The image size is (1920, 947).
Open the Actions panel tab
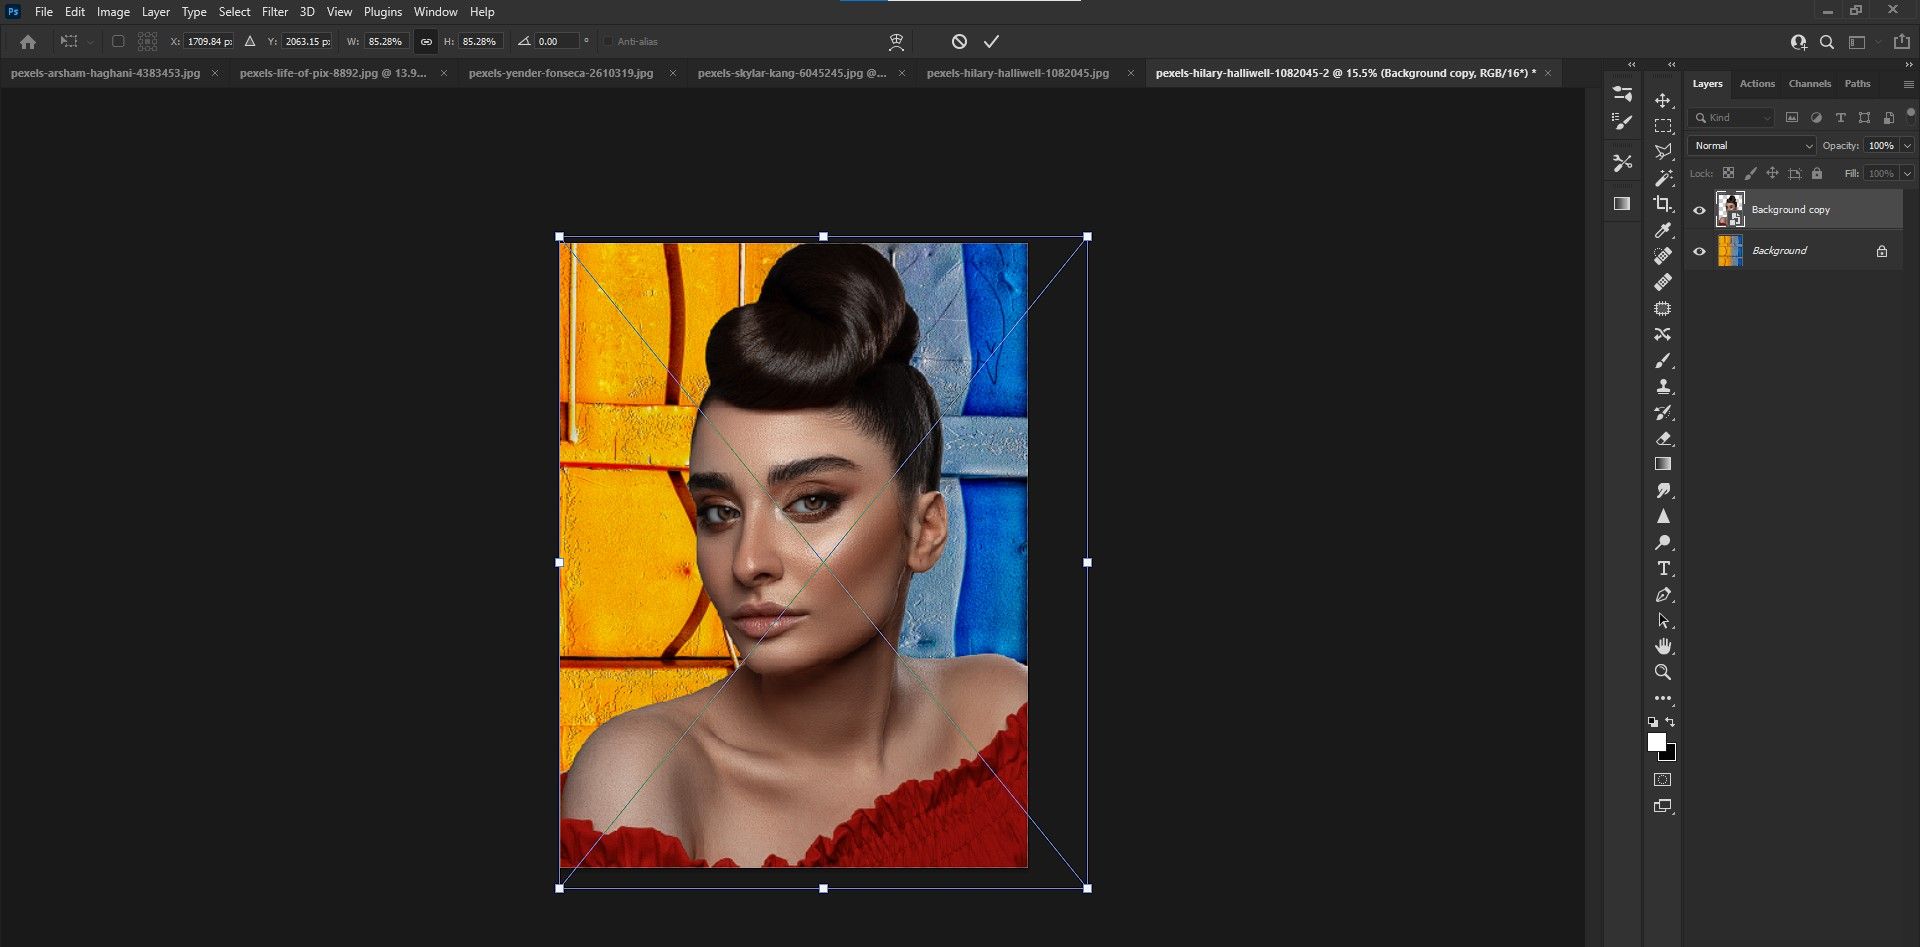(1756, 84)
